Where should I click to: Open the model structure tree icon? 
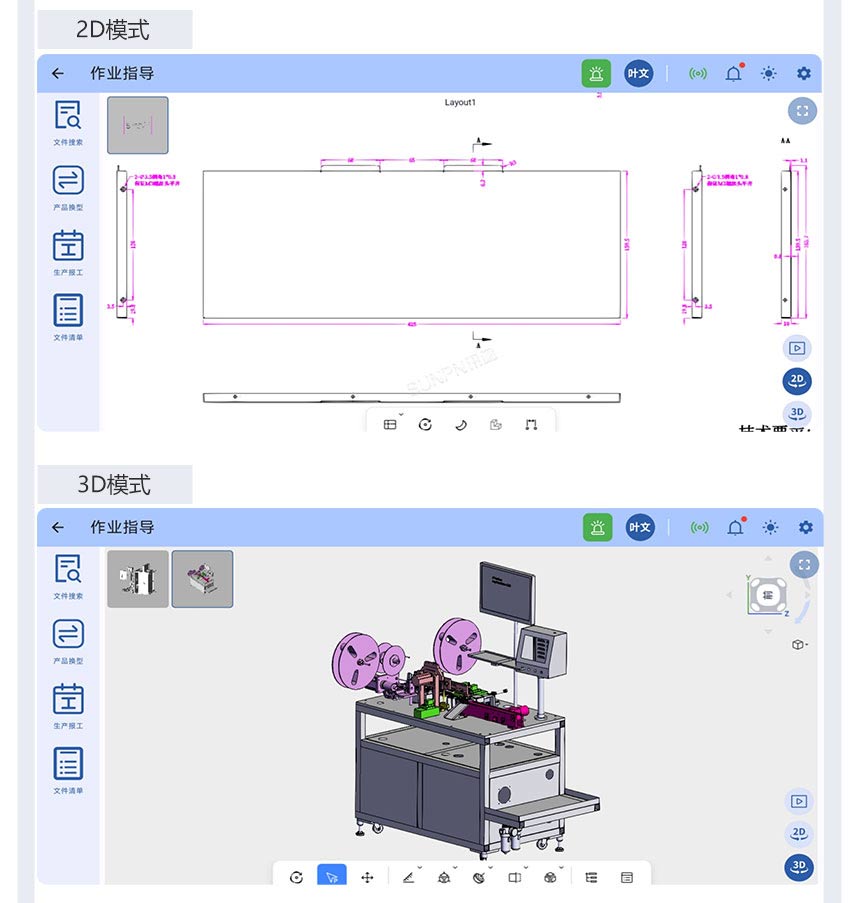590,877
